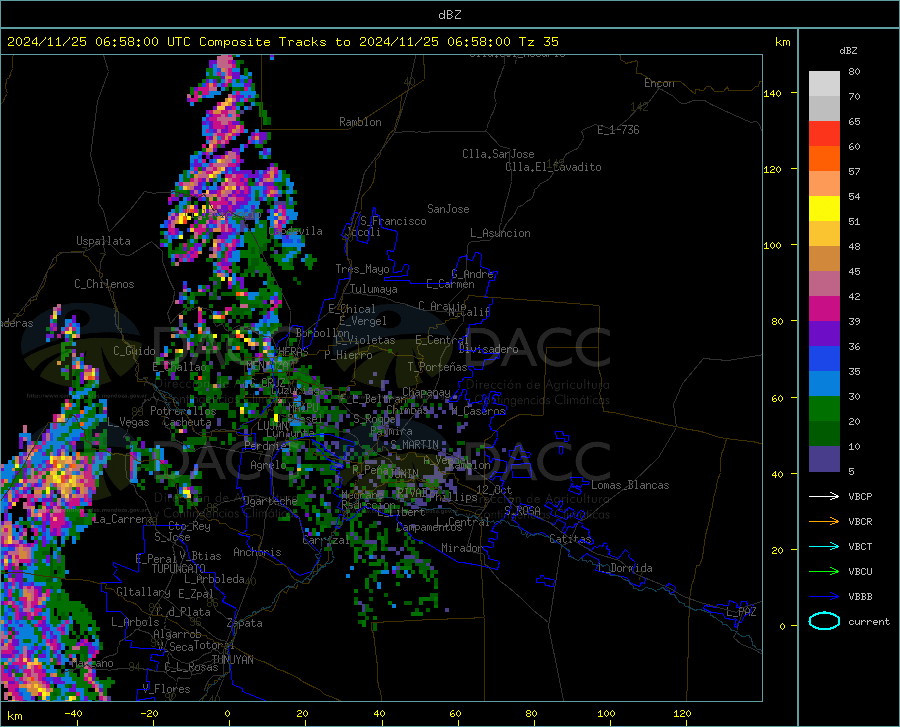Click the Gltallary map label
Viewport: 900px width, 727px height.
[143, 592]
